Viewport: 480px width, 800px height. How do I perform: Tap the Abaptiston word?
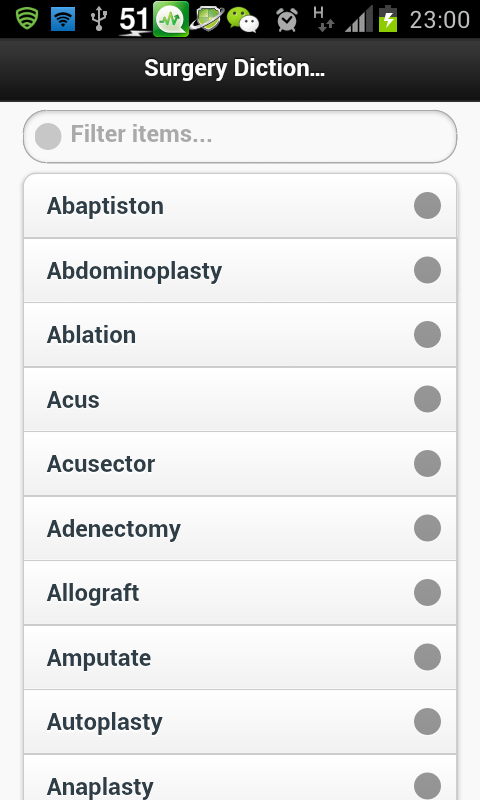105,206
